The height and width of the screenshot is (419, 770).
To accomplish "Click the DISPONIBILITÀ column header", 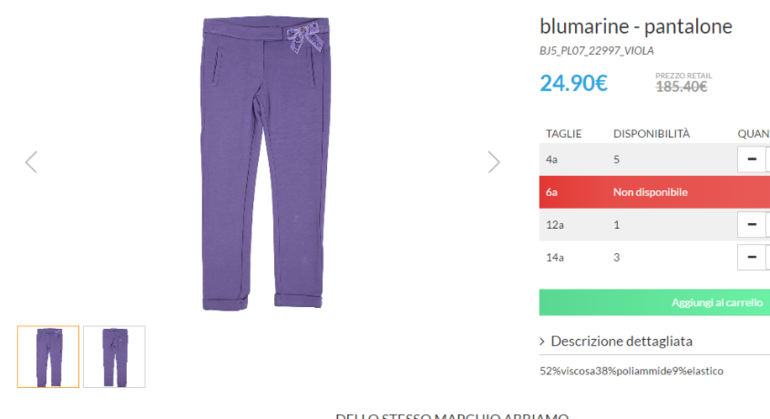I will (651, 134).
